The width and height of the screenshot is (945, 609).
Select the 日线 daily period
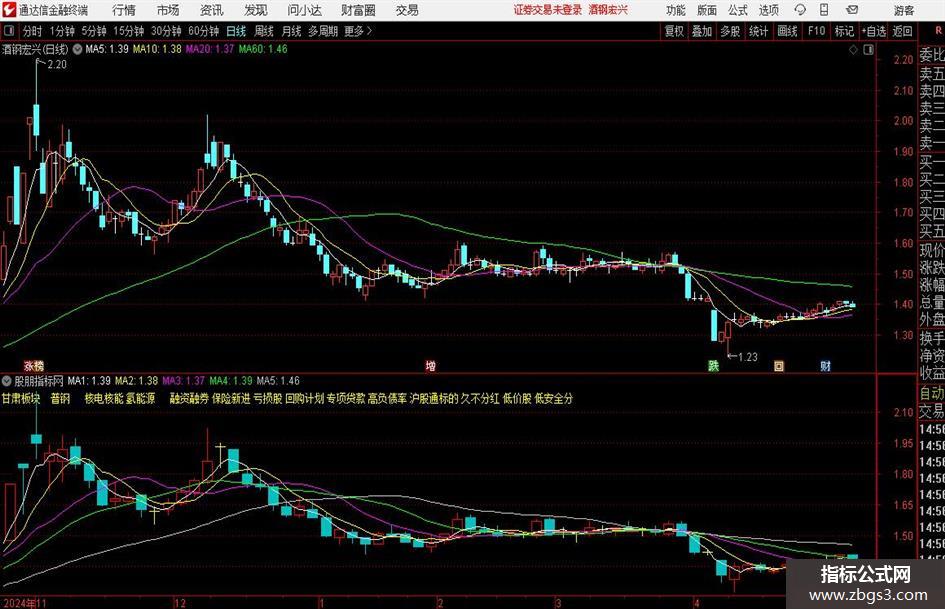pos(236,31)
